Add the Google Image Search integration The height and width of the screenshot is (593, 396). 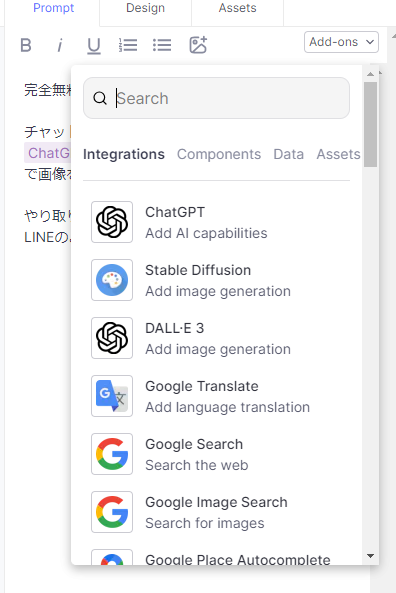point(216,512)
